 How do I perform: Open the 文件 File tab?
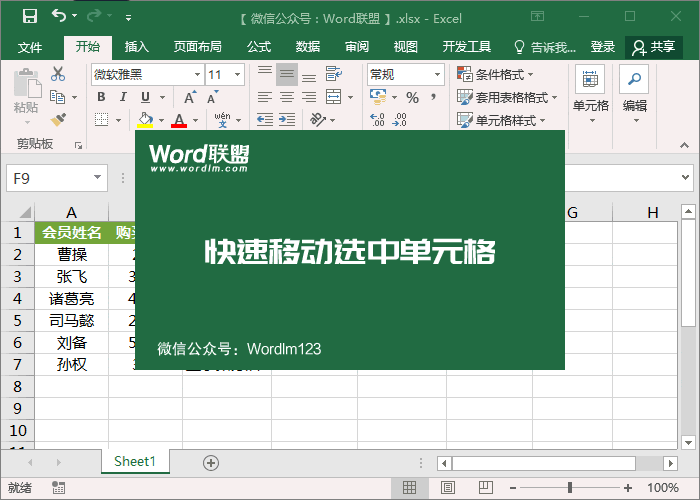click(x=30, y=47)
